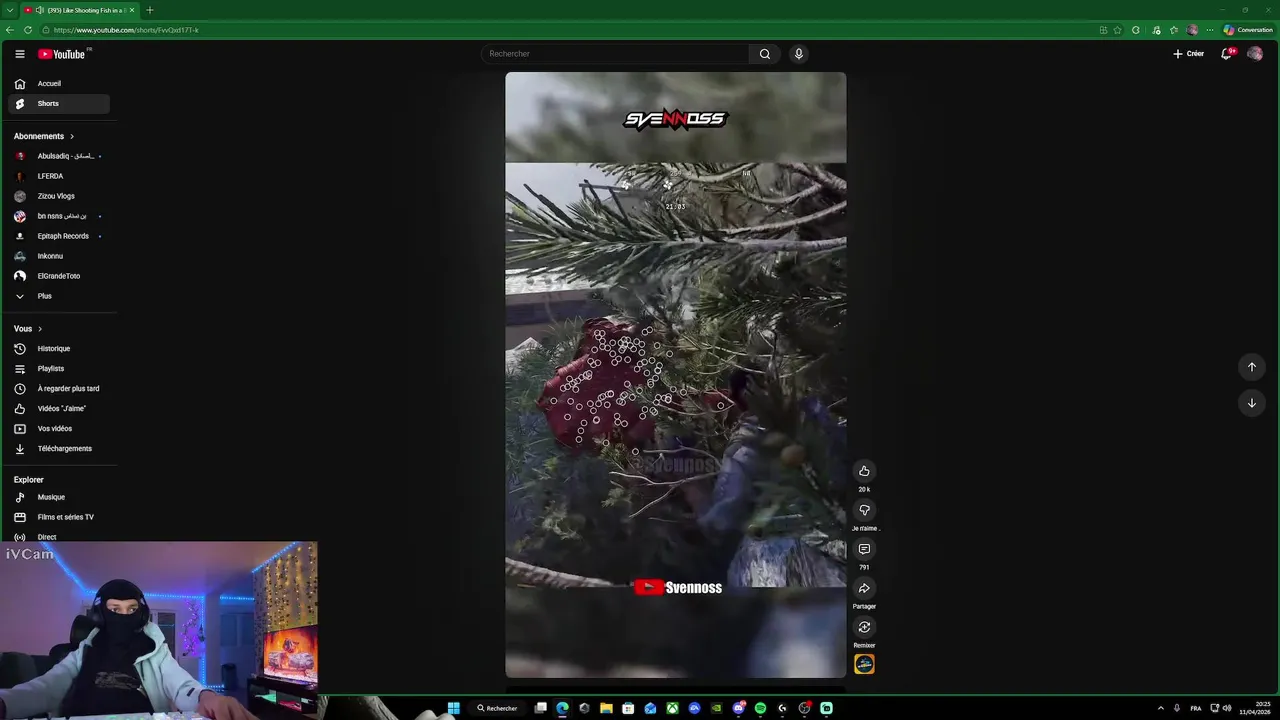Open the Créer upload menu

pyautogui.click(x=1188, y=54)
